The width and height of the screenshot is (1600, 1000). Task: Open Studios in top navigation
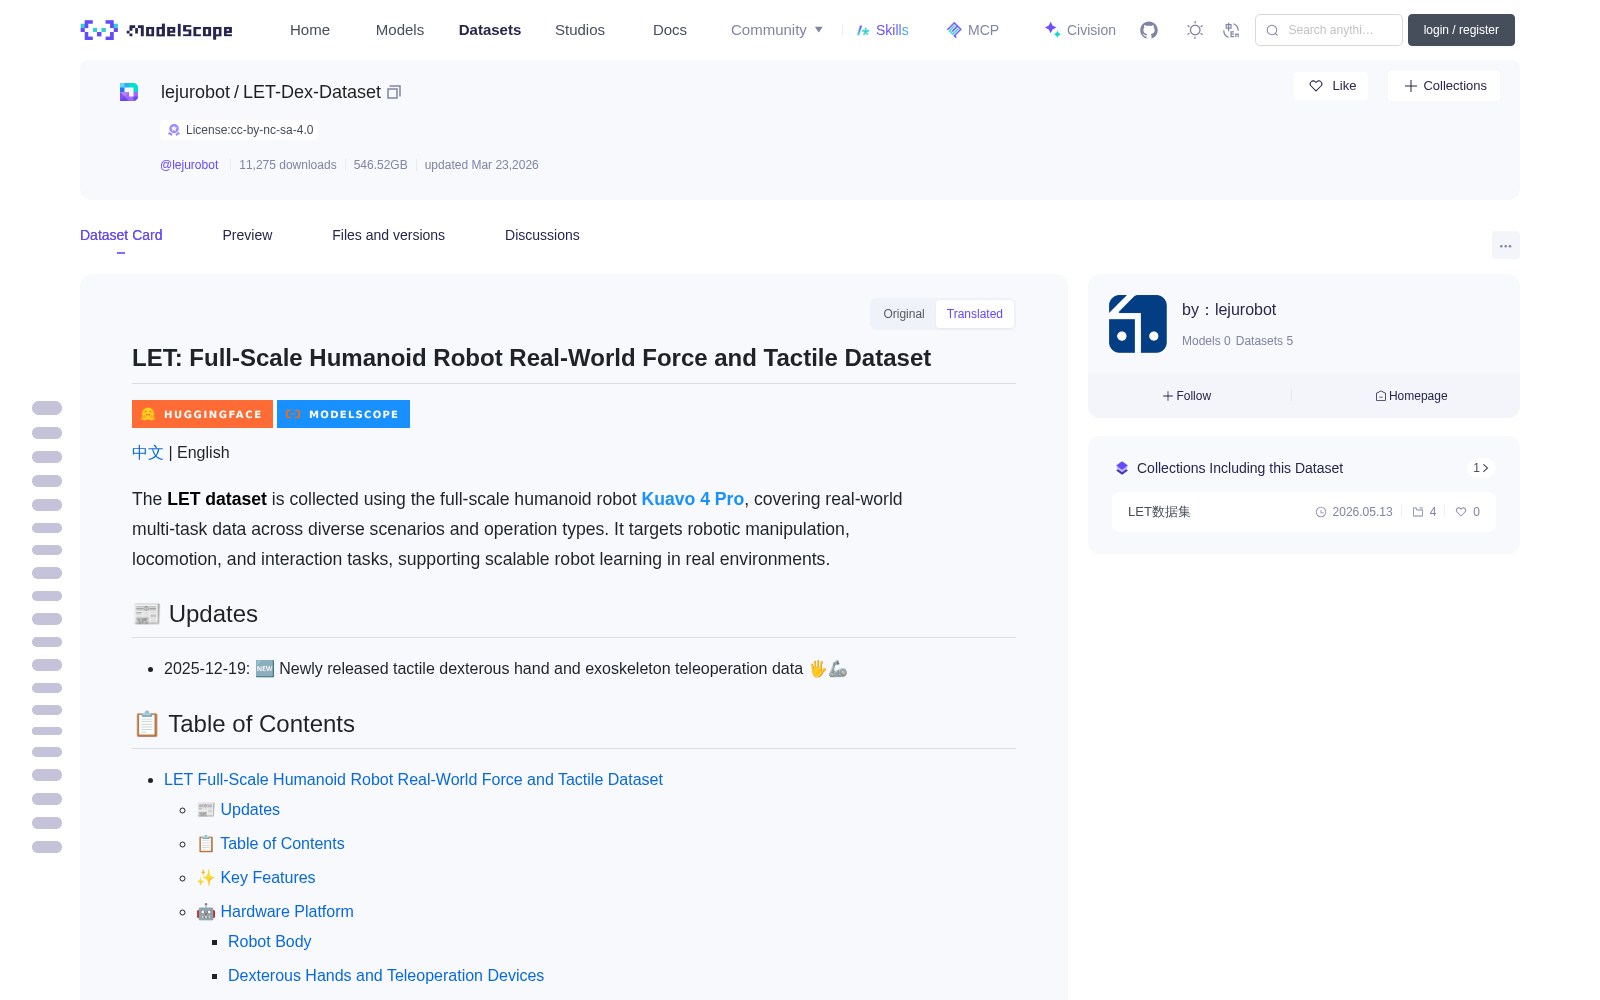pyautogui.click(x=580, y=30)
